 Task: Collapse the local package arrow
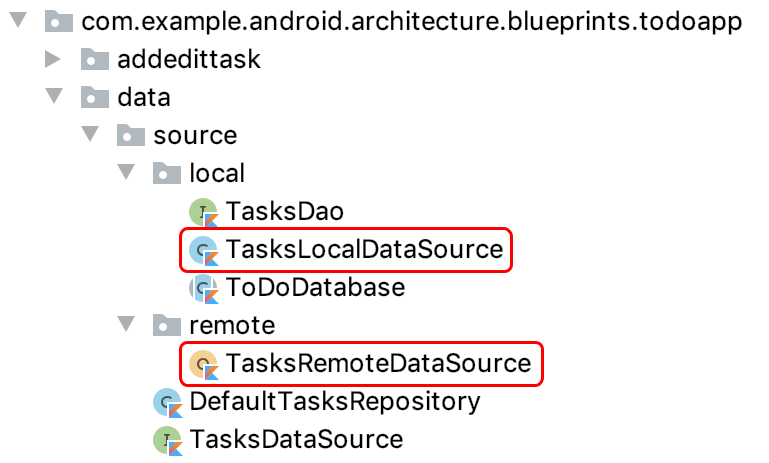(126, 173)
